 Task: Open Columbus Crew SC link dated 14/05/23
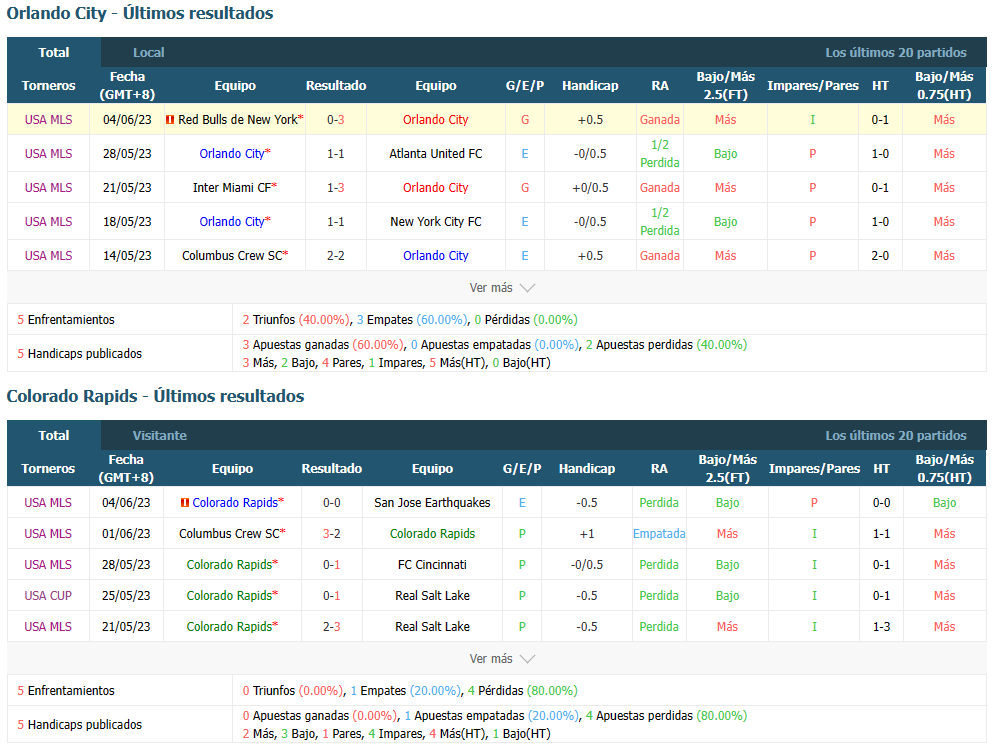232,256
